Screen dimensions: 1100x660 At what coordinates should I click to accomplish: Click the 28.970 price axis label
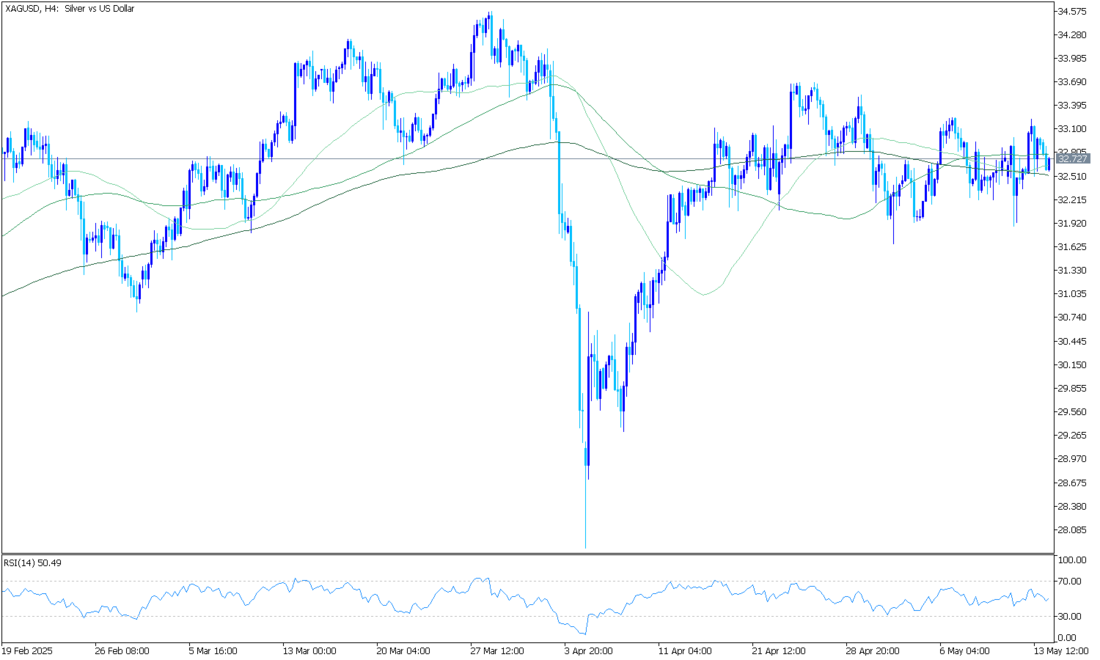[1073, 459]
